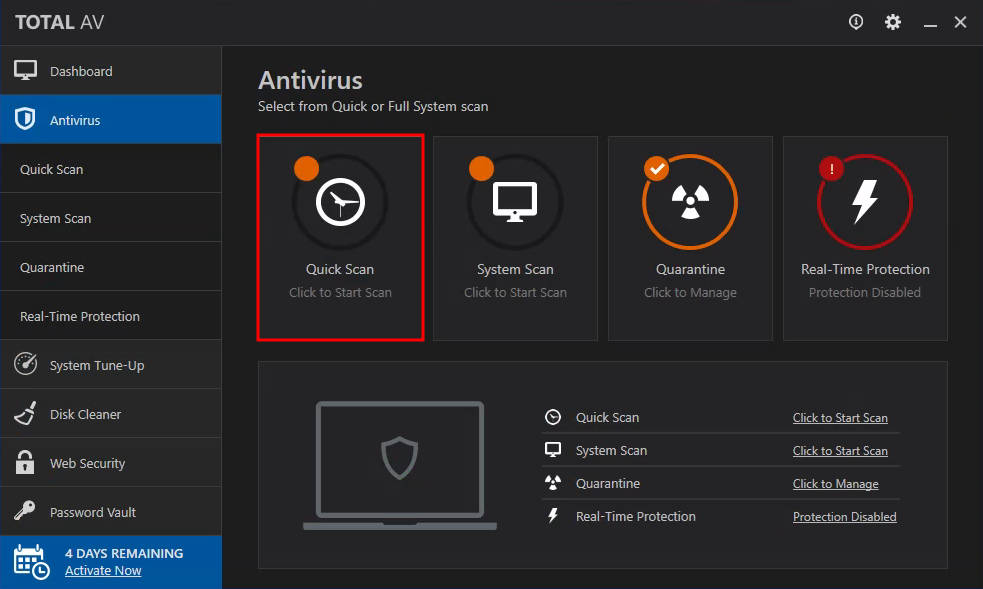Click the System Scan card title text
The height and width of the screenshot is (589, 983).
[515, 269]
